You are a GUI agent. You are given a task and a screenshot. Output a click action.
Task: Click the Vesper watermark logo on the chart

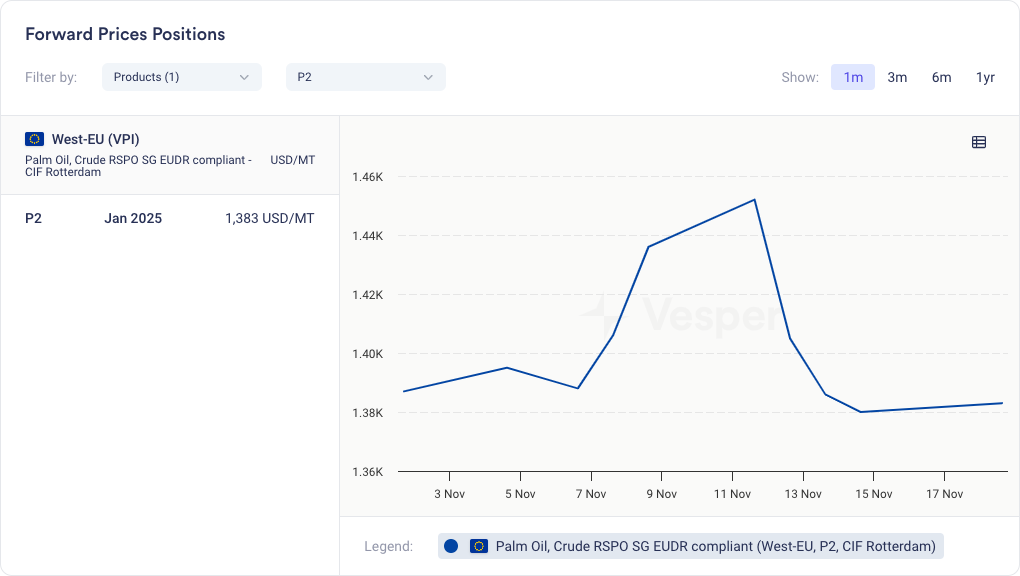coord(680,315)
